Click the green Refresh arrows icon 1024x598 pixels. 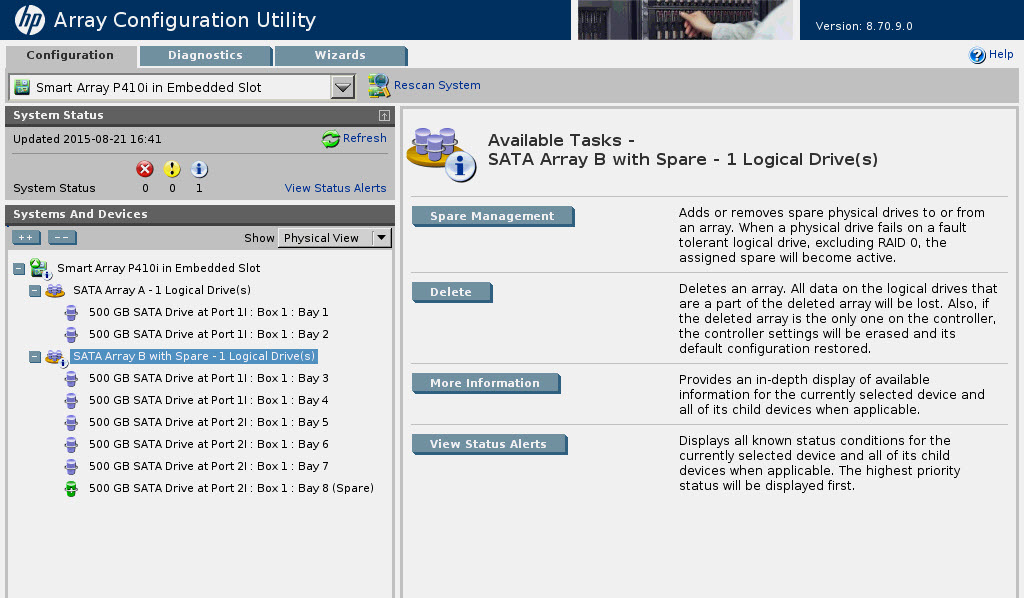[x=330, y=138]
